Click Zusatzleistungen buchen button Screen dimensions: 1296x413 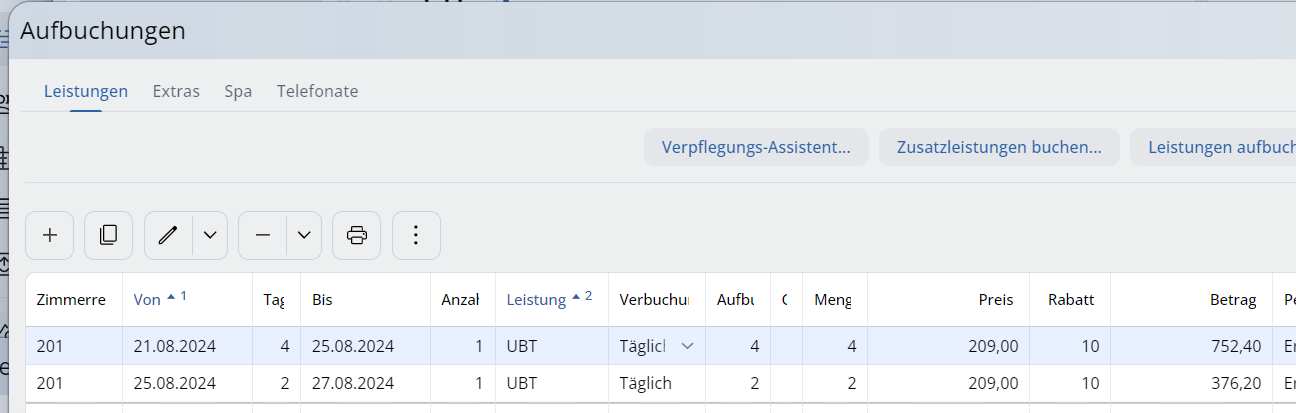[999, 148]
